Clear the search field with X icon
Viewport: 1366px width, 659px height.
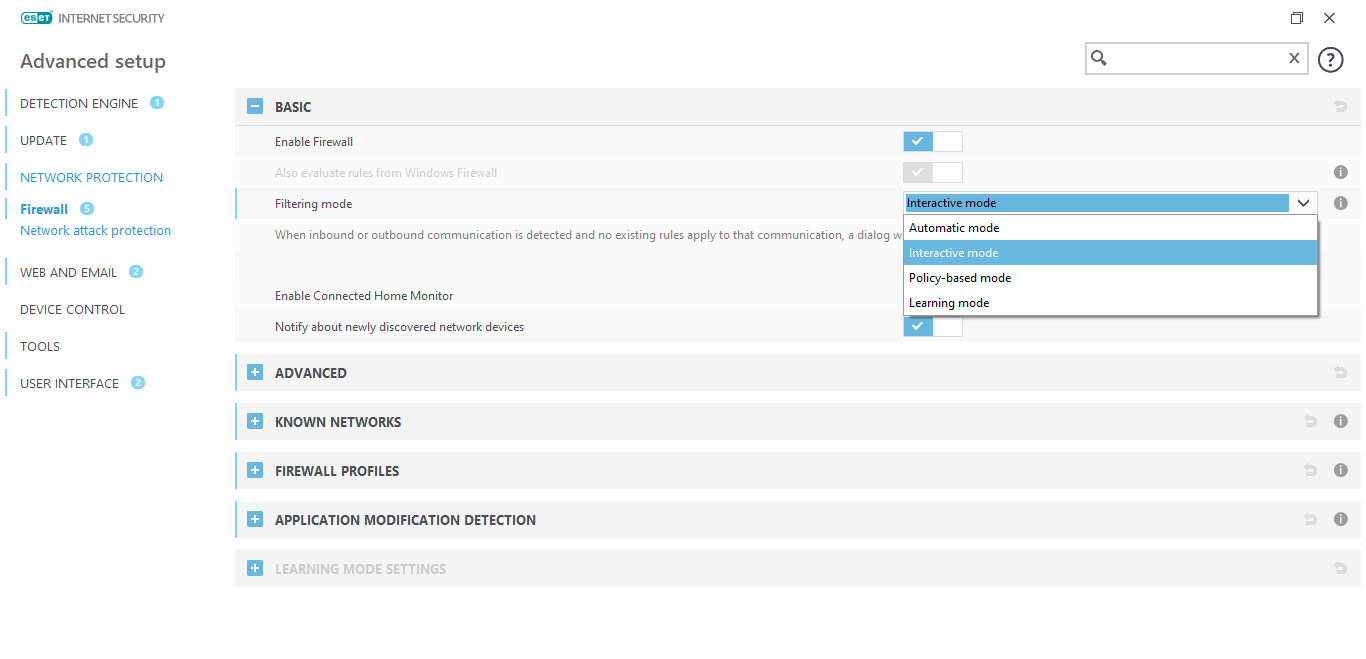pyautogui.click(x=1294, y=58)
